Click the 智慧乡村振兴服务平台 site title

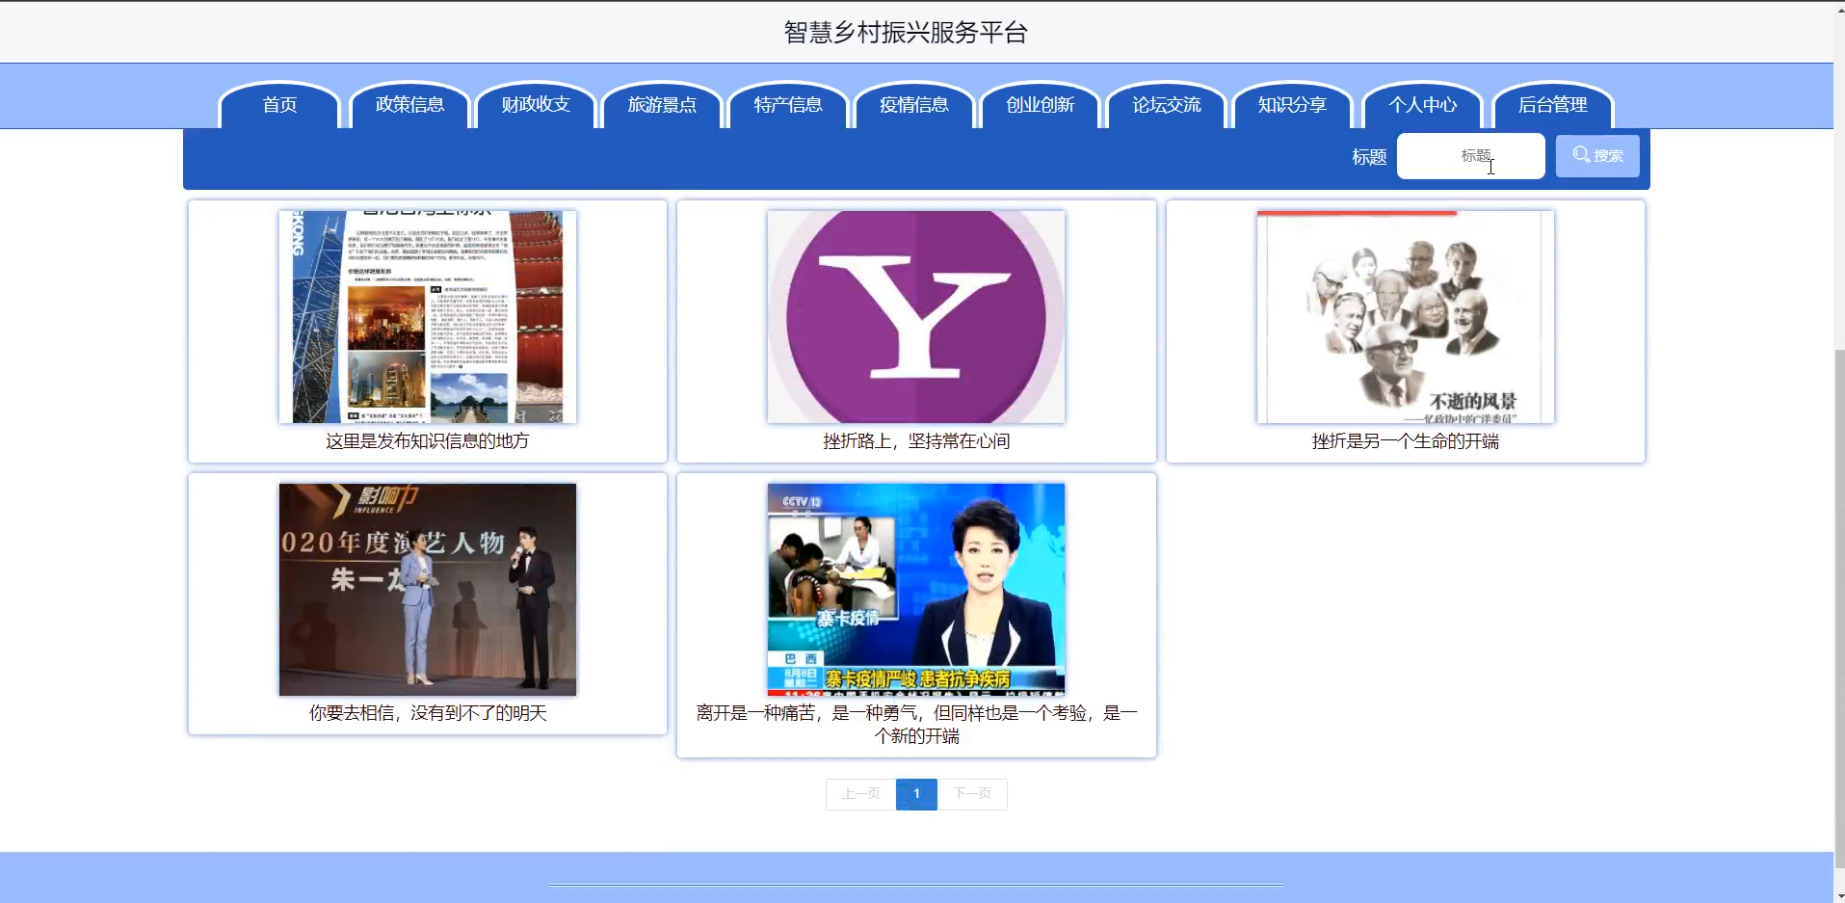pyautogui.click(x=906, y=33)
